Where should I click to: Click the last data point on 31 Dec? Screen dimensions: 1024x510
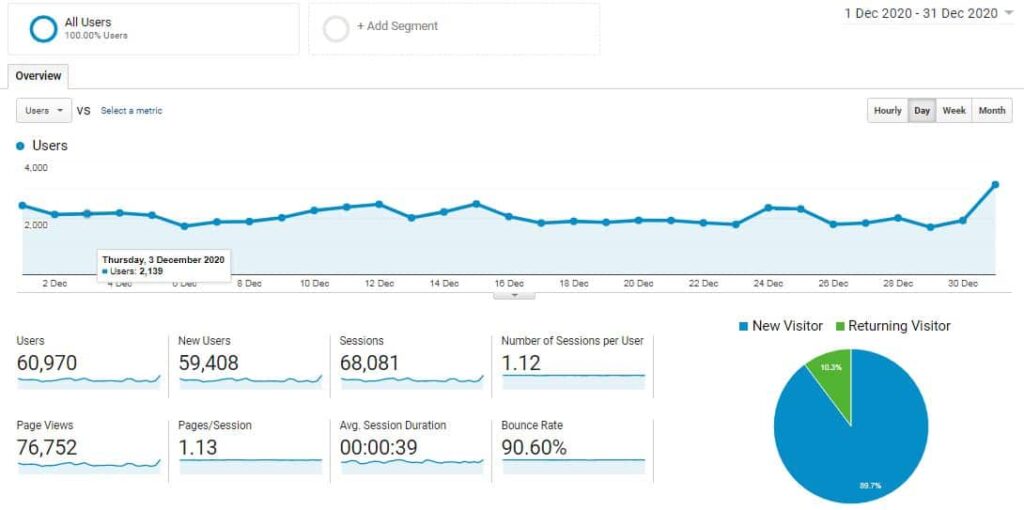(995, 185)
